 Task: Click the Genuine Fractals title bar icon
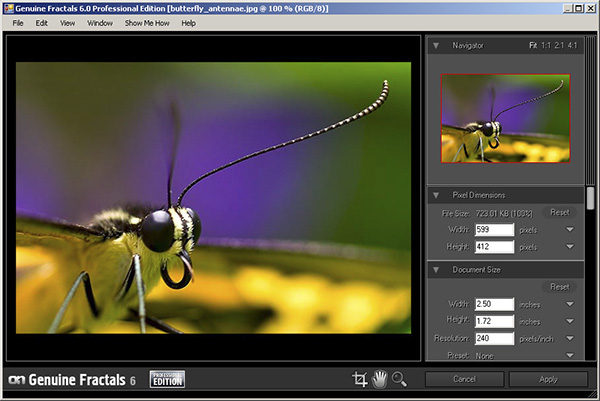coord(8,7)
